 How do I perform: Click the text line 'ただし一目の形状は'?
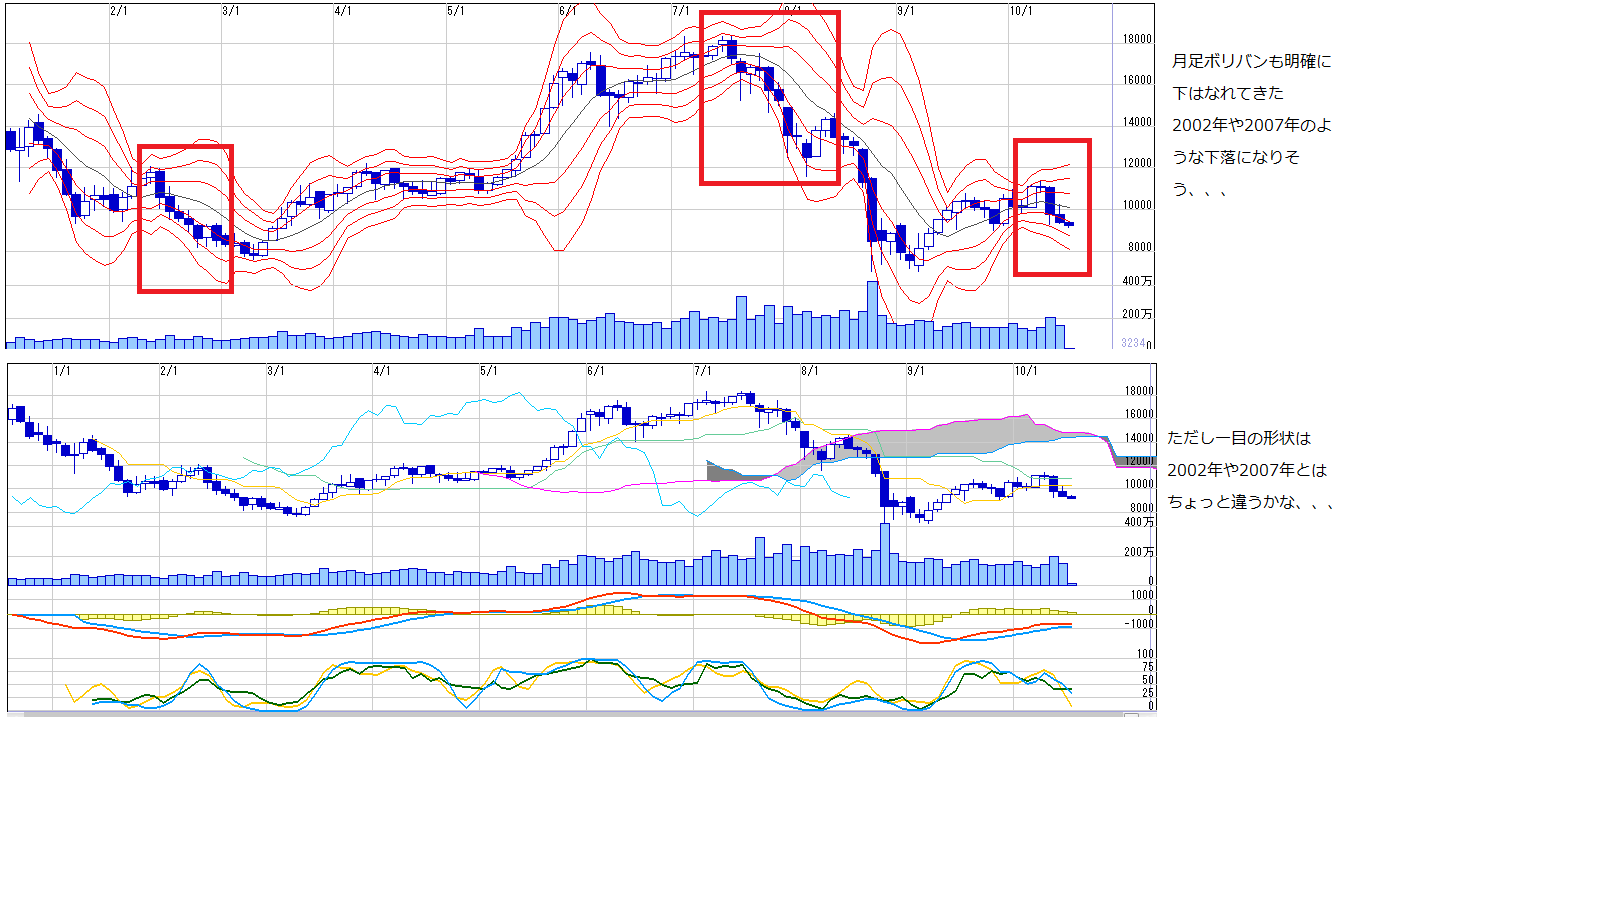[x=1238, y=438]
